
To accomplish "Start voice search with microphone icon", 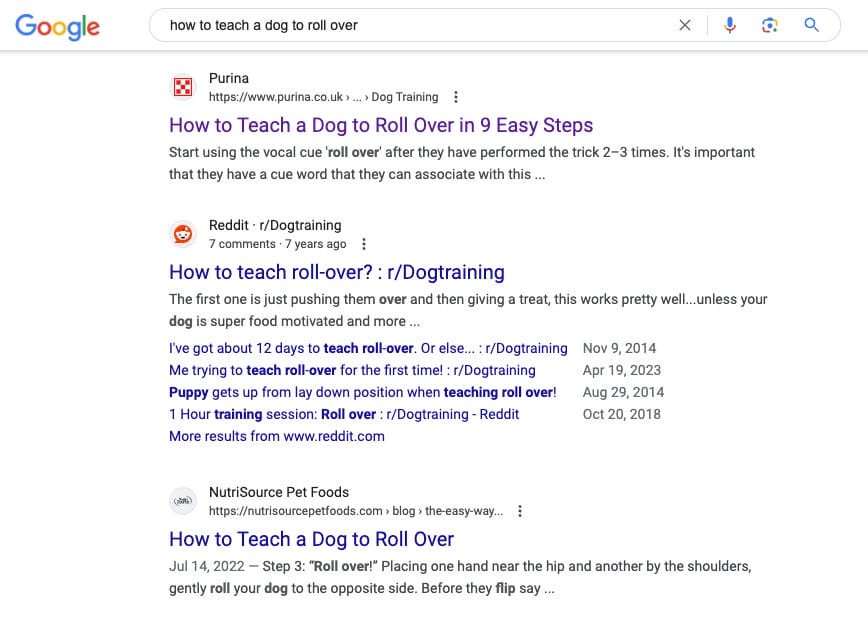I will click(x=730, y=25).
